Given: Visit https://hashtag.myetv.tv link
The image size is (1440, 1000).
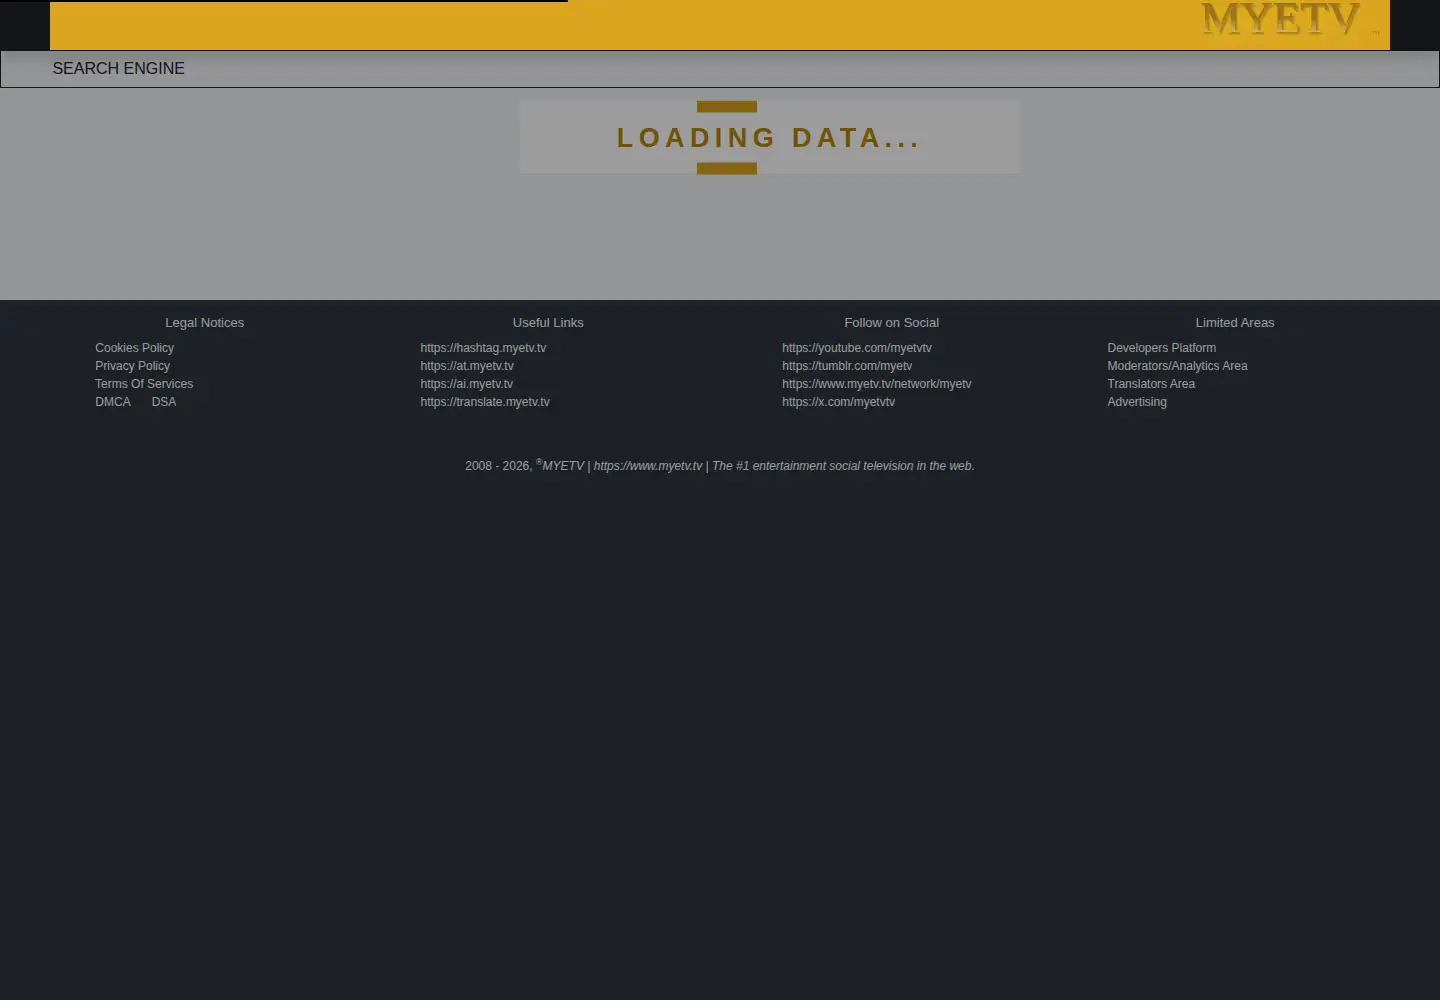Looking at the screenshot, I should tap(483, 348).
